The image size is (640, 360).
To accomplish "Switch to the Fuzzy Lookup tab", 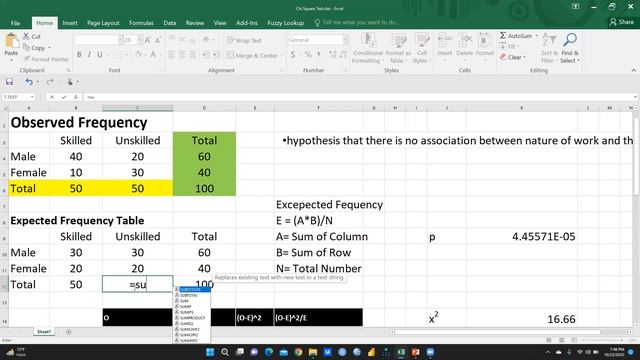I will point(285,23).
